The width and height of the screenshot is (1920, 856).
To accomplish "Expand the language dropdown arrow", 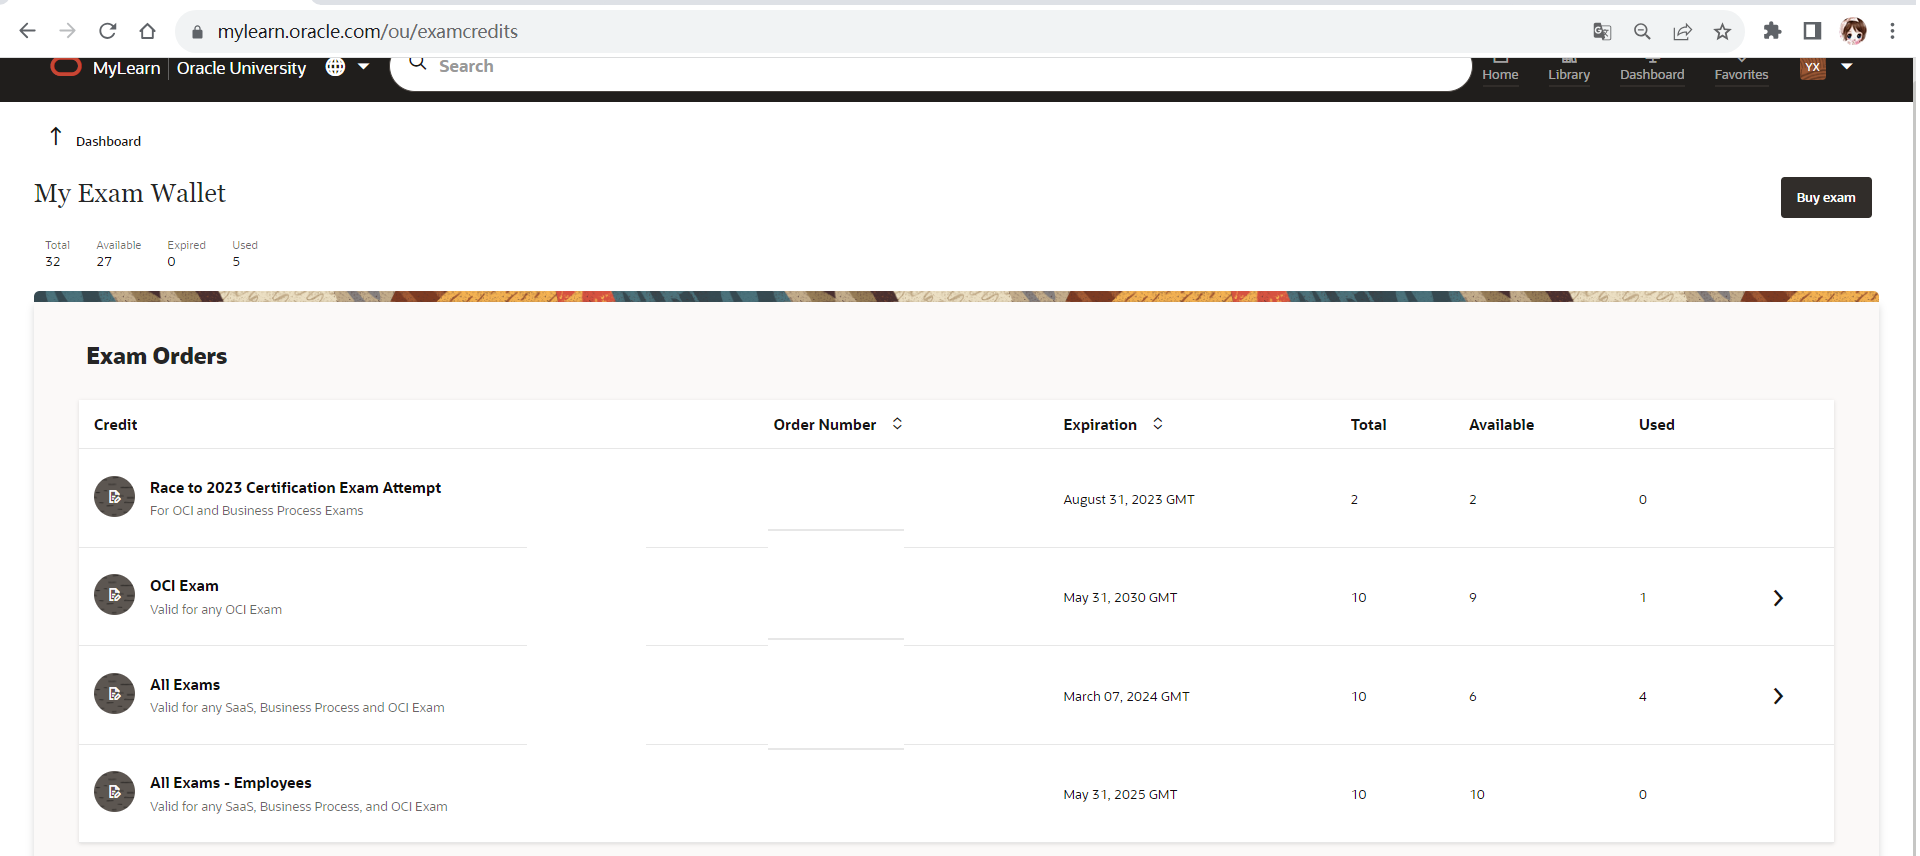I will pyautogui.click(x=364, y=67).
